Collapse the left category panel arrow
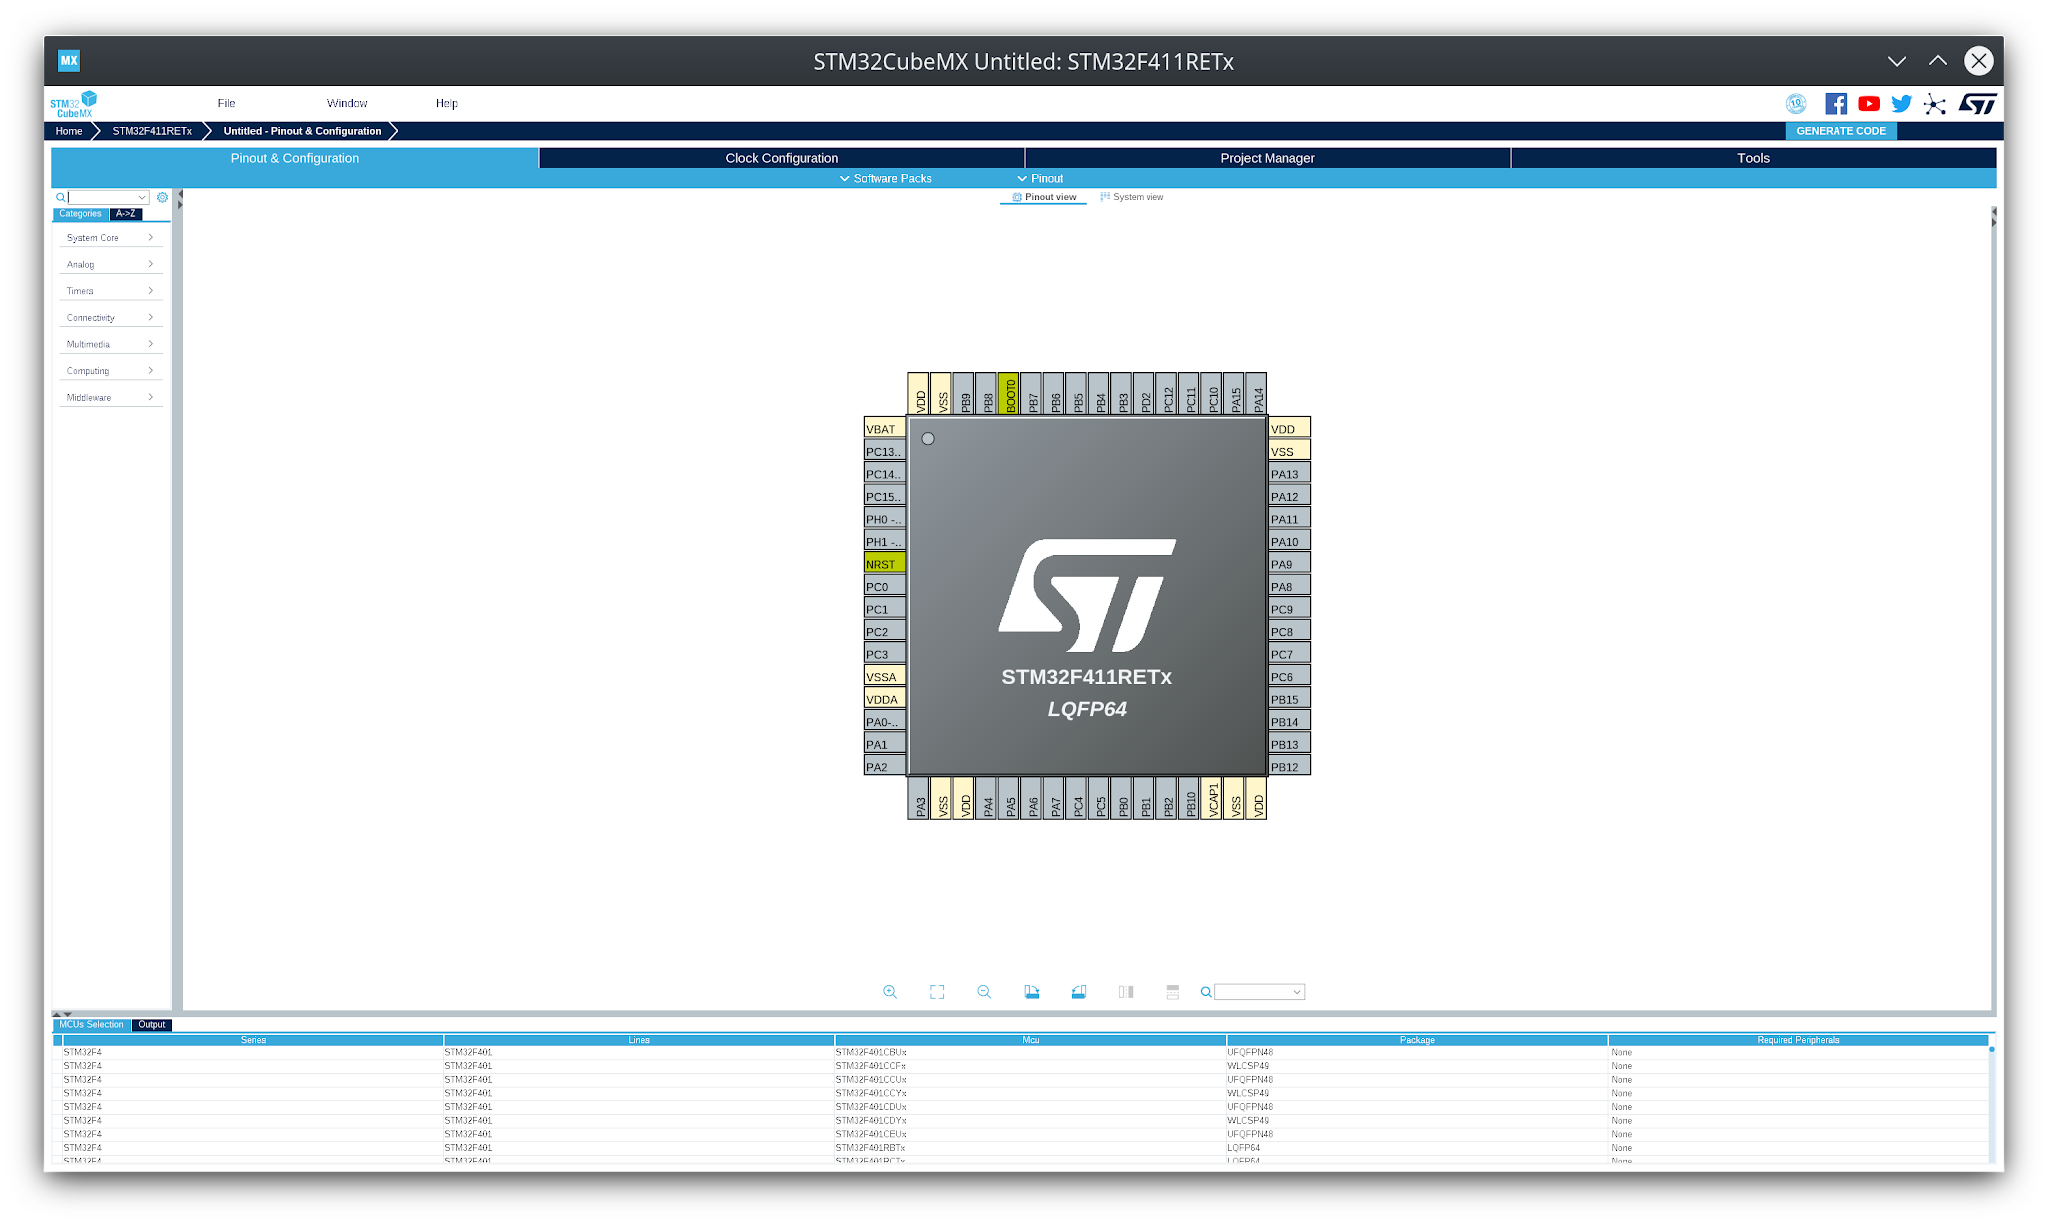Image resolution: width=2048 pixels, height=1224 pixels. (180, 194)
